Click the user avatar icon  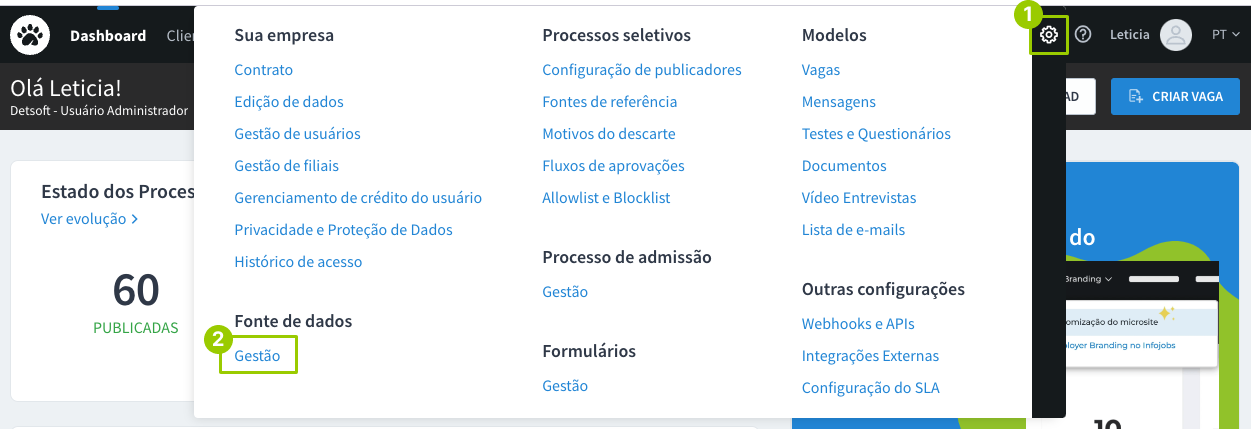point(1175,35)
